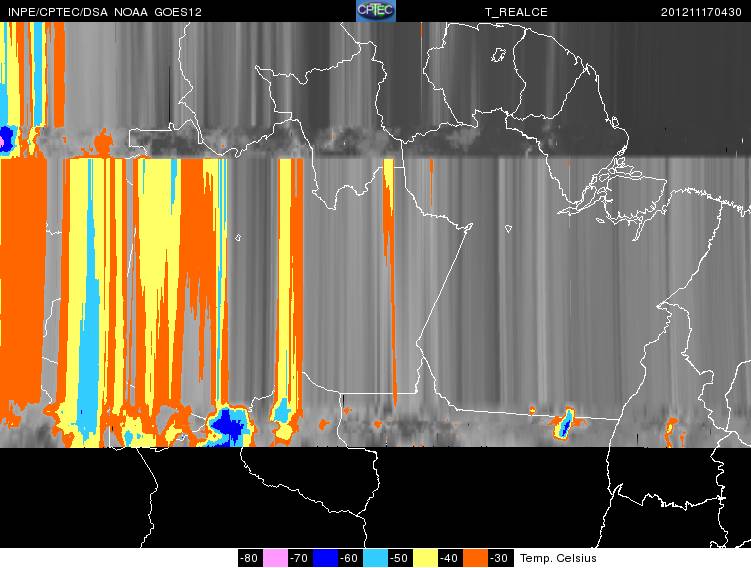Click the T_REALCE product label

point(516,12)
